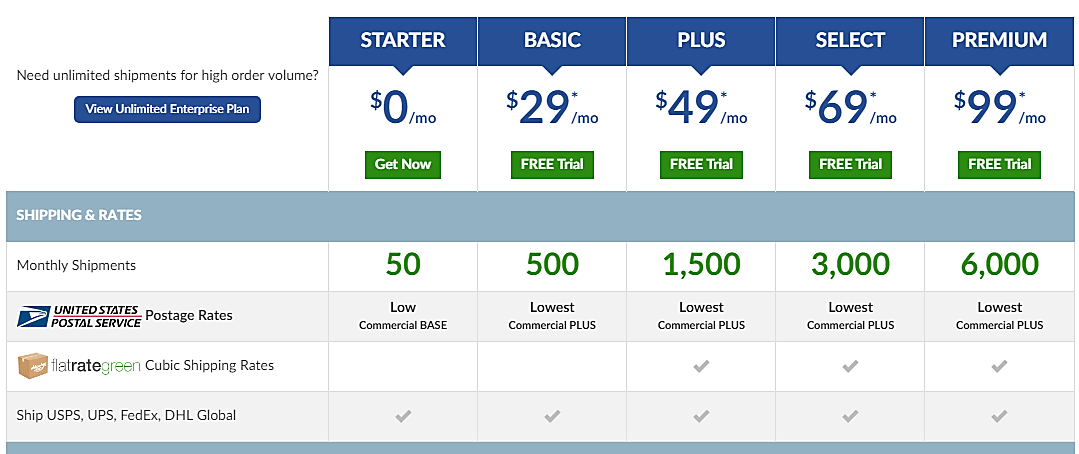This screenshot has height=454, width=1079.
Task: Start the FREE Trial for PLUS plan
Action: 701,164
